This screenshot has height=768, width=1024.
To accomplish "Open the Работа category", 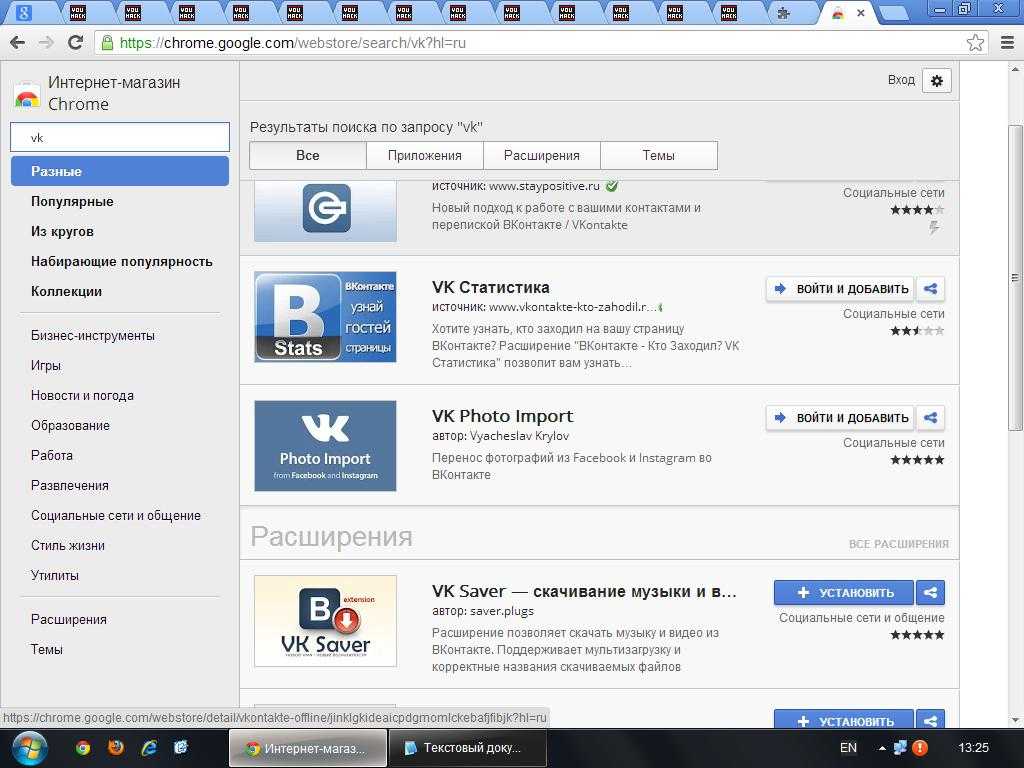I will (52, 455).
